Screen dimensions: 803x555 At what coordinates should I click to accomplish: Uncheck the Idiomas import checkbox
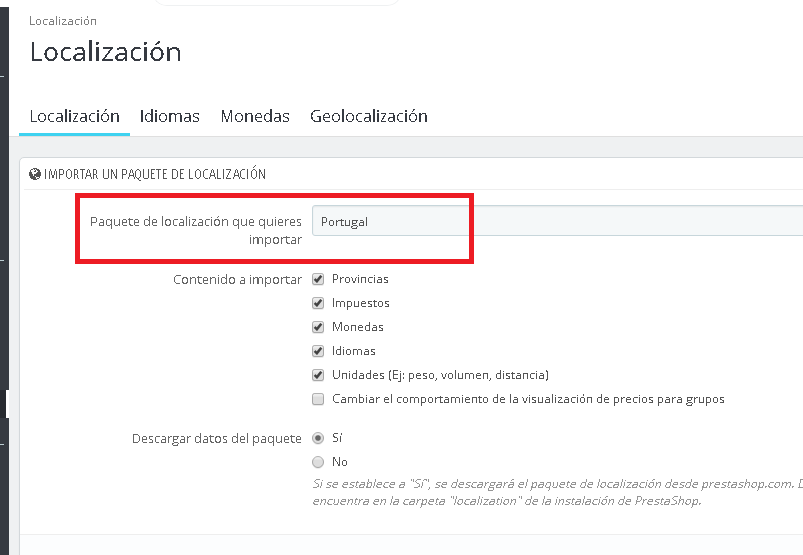(x=318, y=351)
